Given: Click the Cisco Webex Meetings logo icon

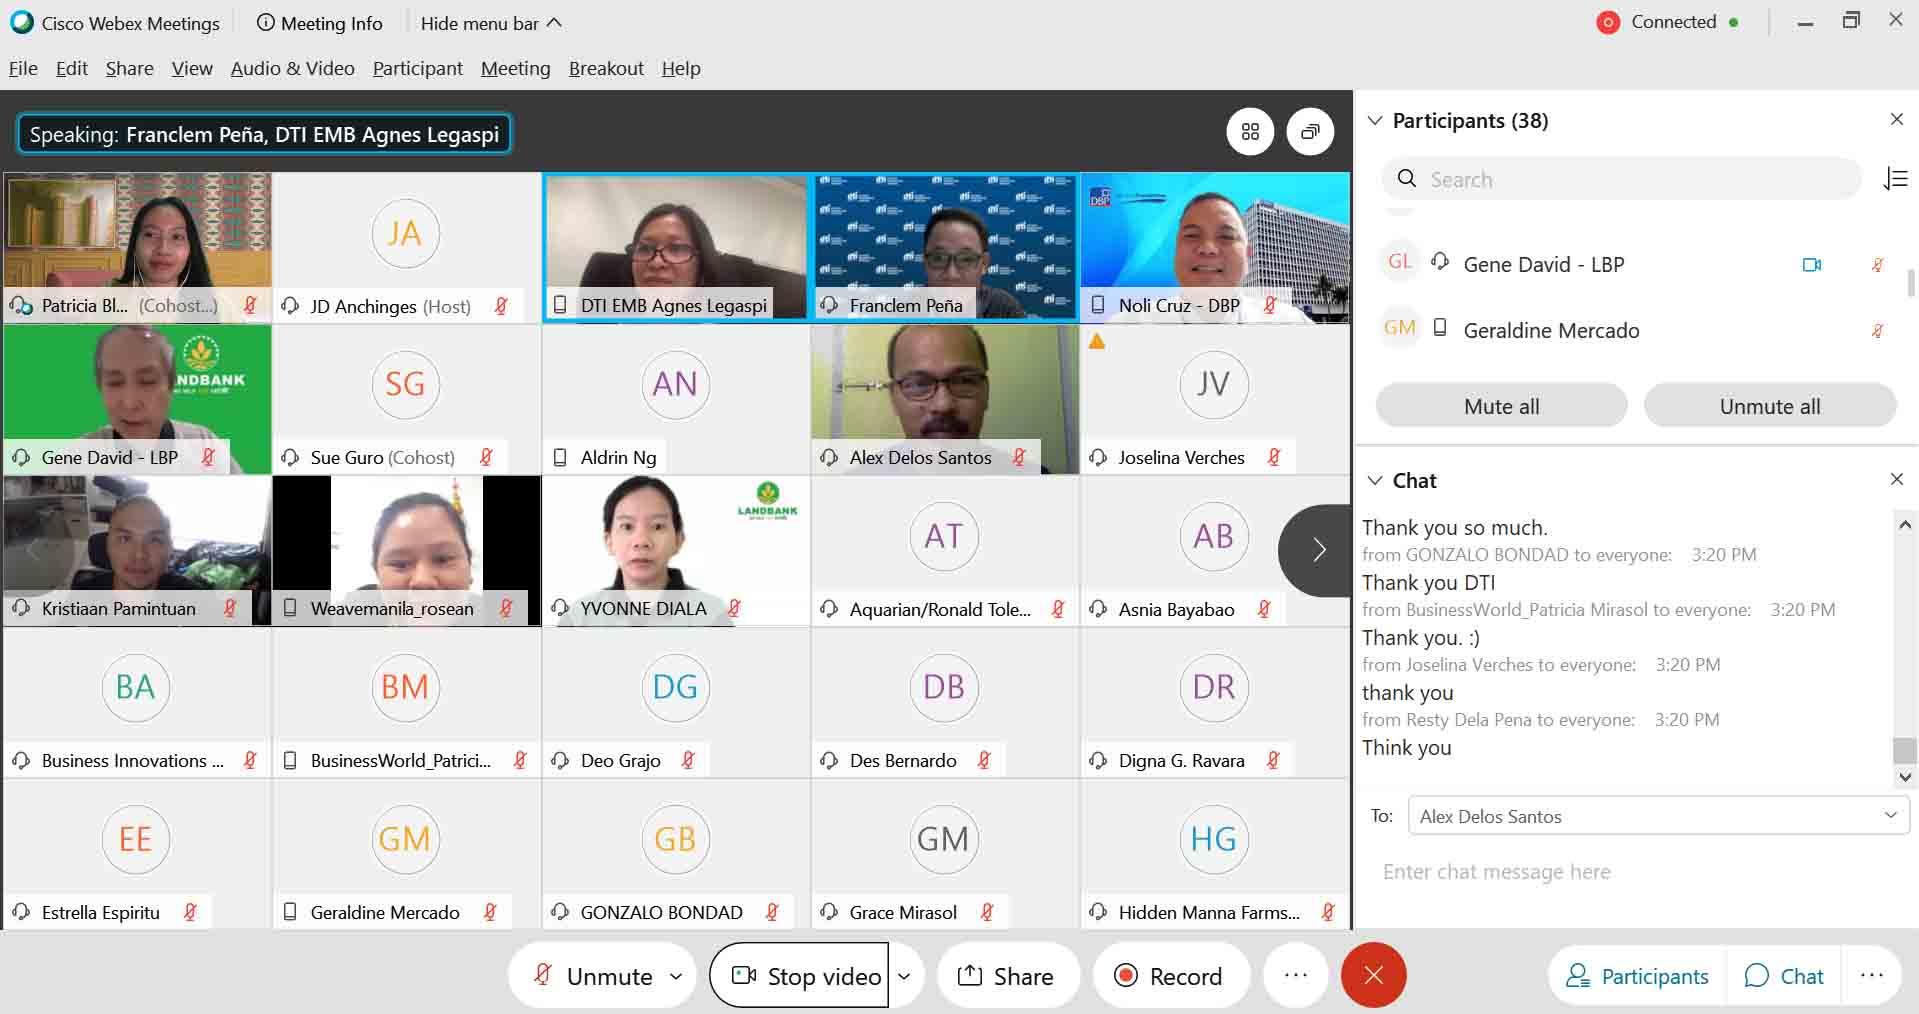Looking at the screenshot, I should (x=21, y=22).
